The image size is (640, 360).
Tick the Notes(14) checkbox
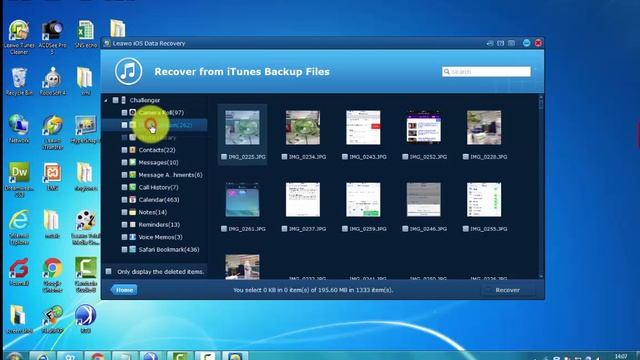(x=124, y=212)
